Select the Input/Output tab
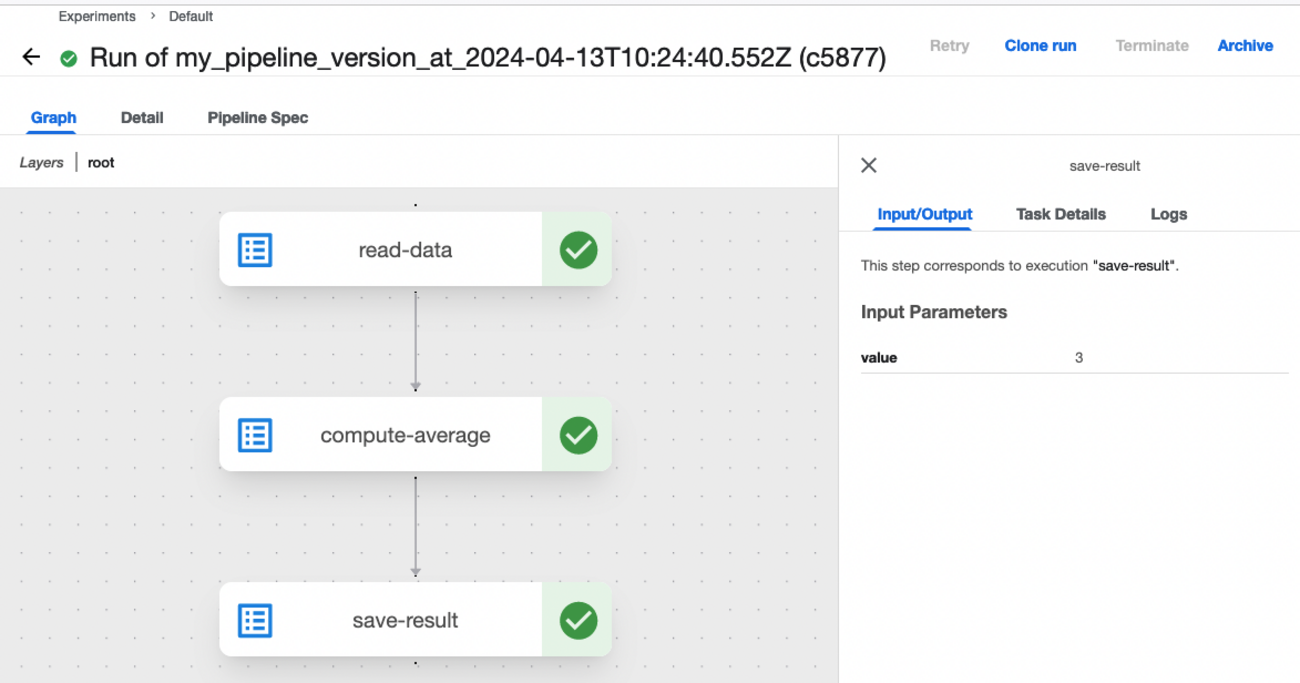This screenshot has height=683, width=1300. pyautogui.click(x=923, y=213)
